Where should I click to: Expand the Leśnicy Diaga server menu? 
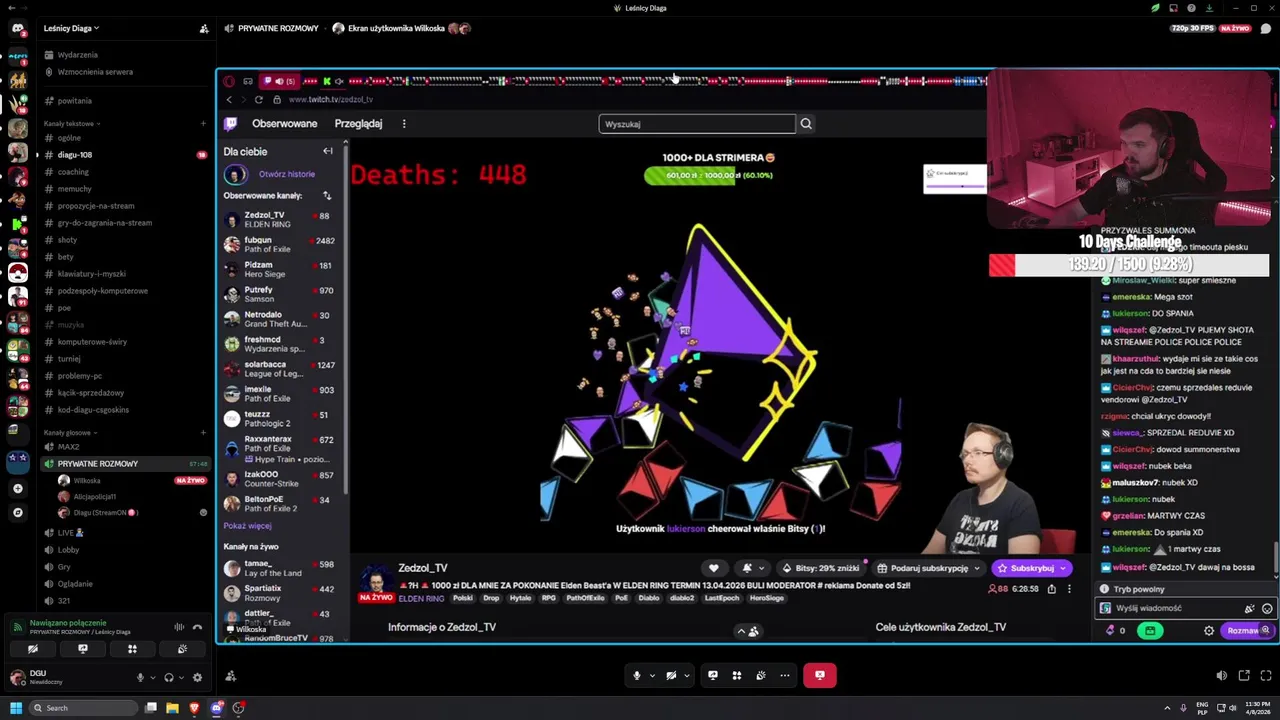click(71, 28)
